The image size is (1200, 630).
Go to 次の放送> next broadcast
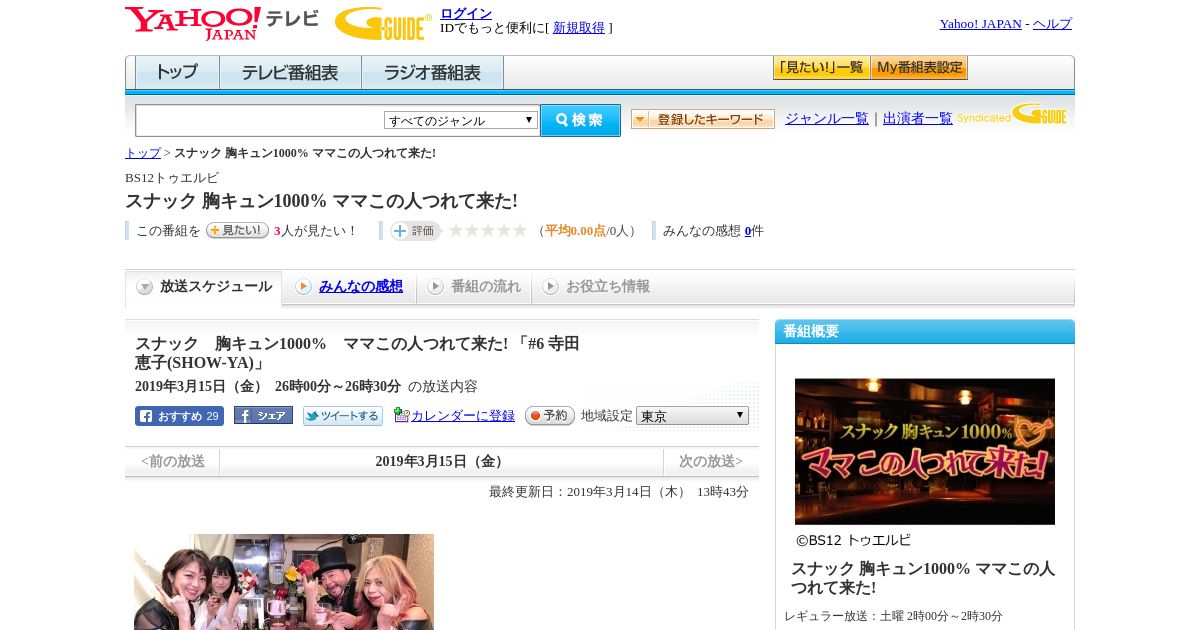point(711,462)
